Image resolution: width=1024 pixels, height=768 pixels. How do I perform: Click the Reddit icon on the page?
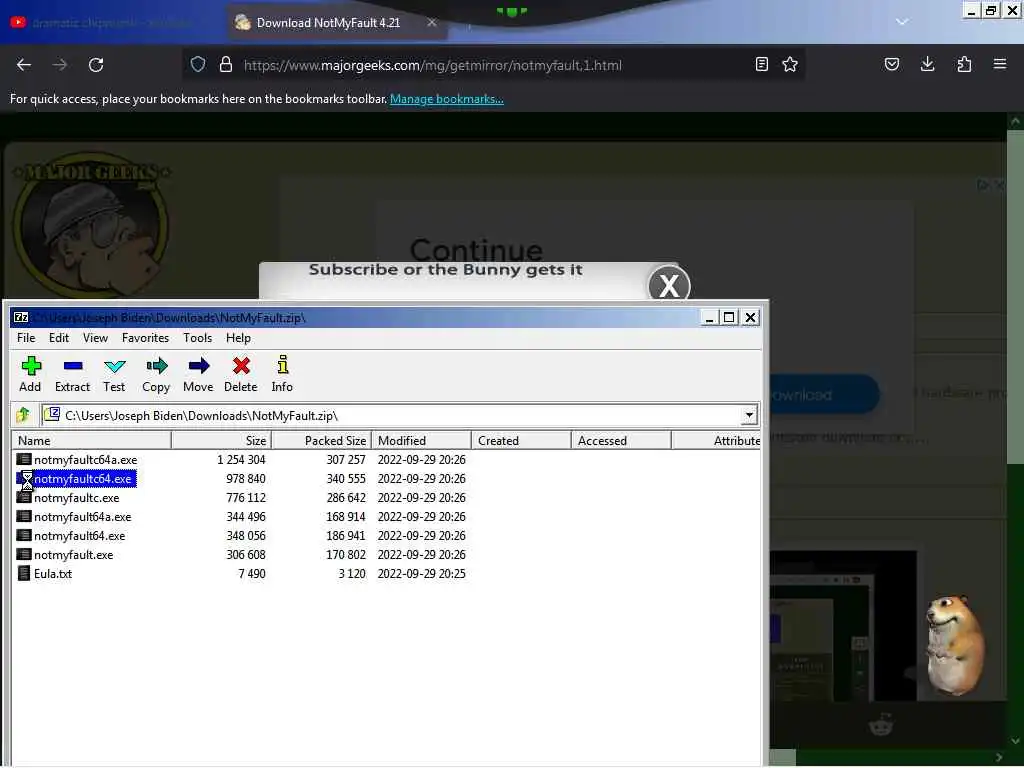point(881,724)
